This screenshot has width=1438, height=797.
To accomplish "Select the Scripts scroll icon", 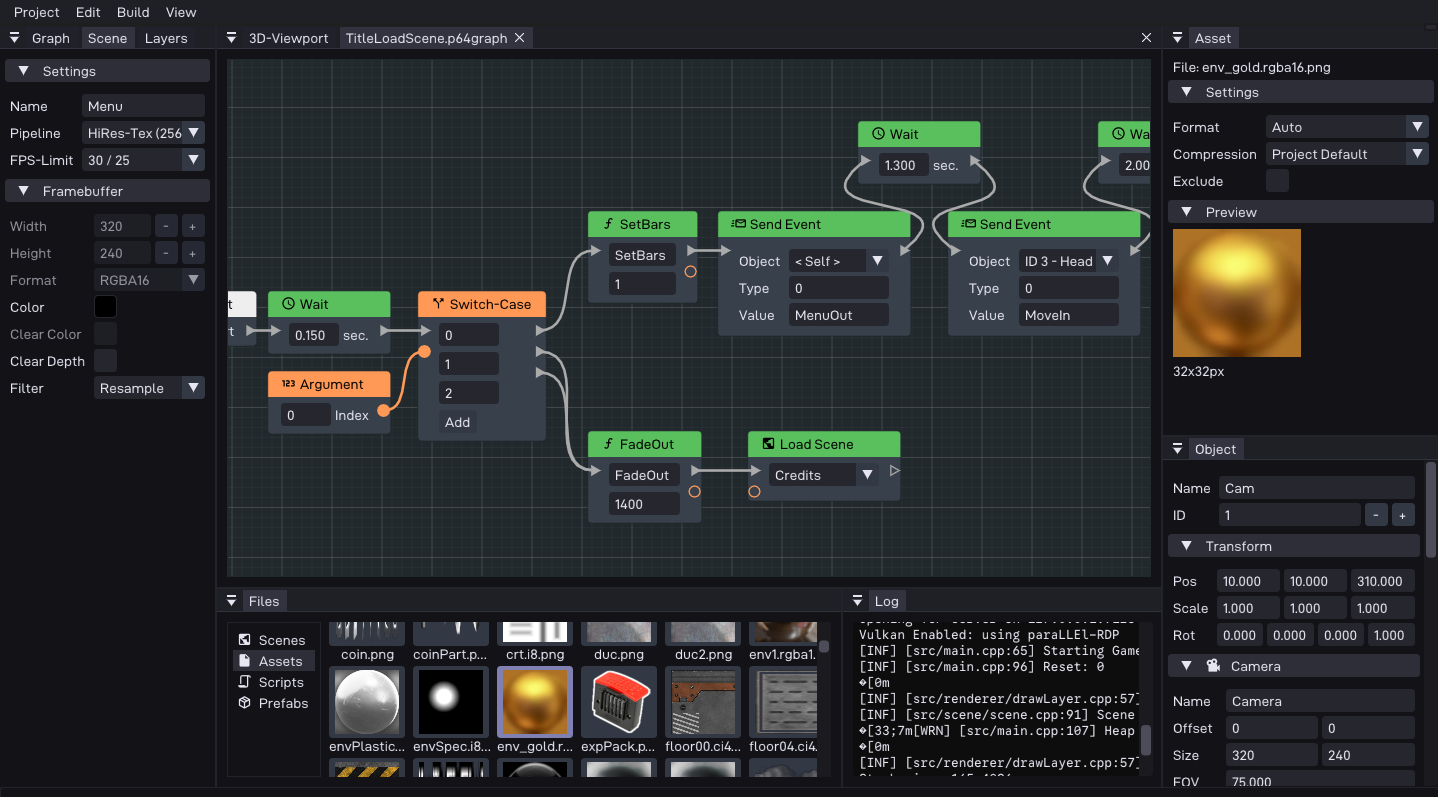I will coord(245,682).
